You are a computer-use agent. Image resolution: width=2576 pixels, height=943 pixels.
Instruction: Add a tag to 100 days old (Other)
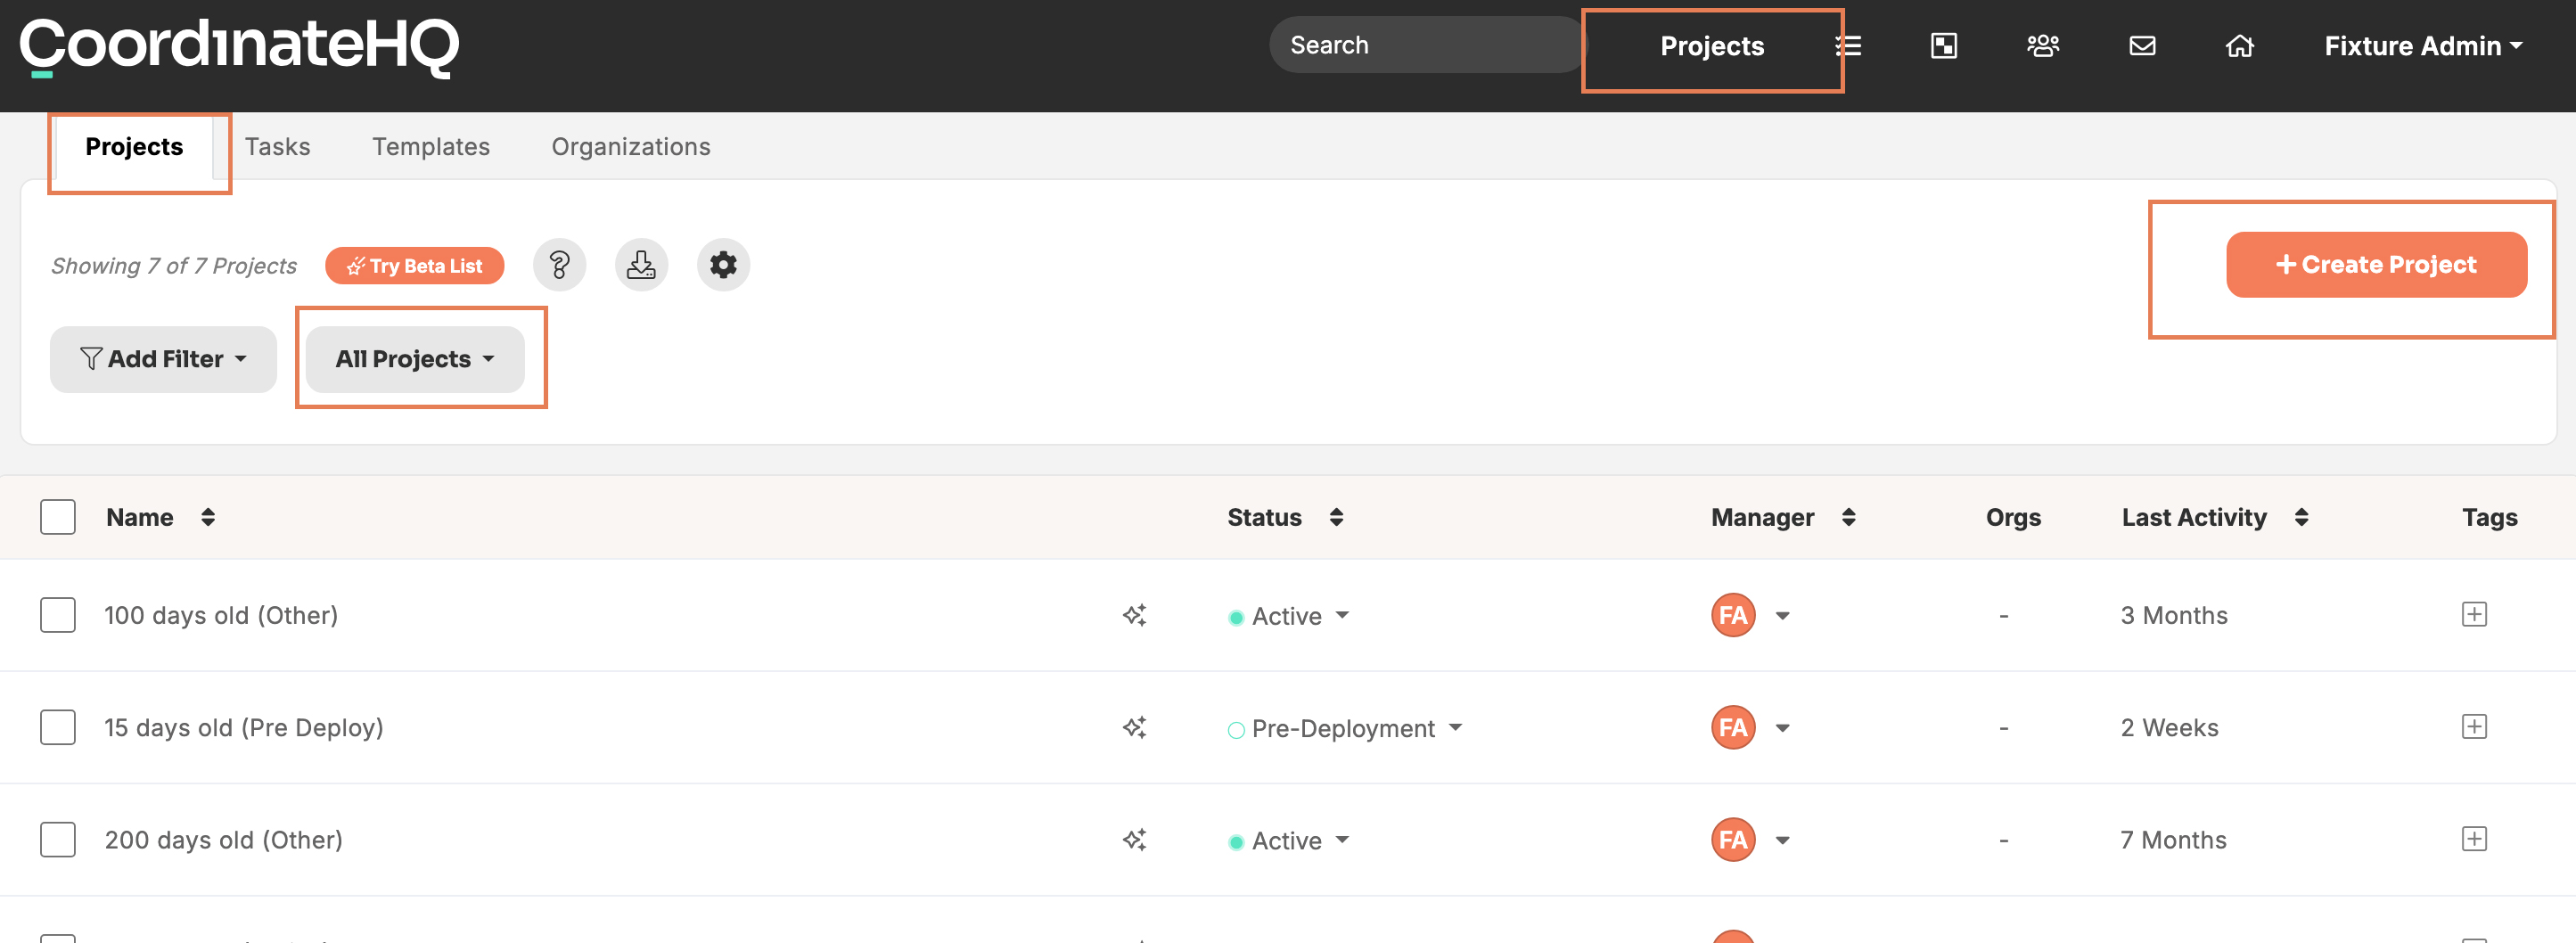(x=2474, y=614)
